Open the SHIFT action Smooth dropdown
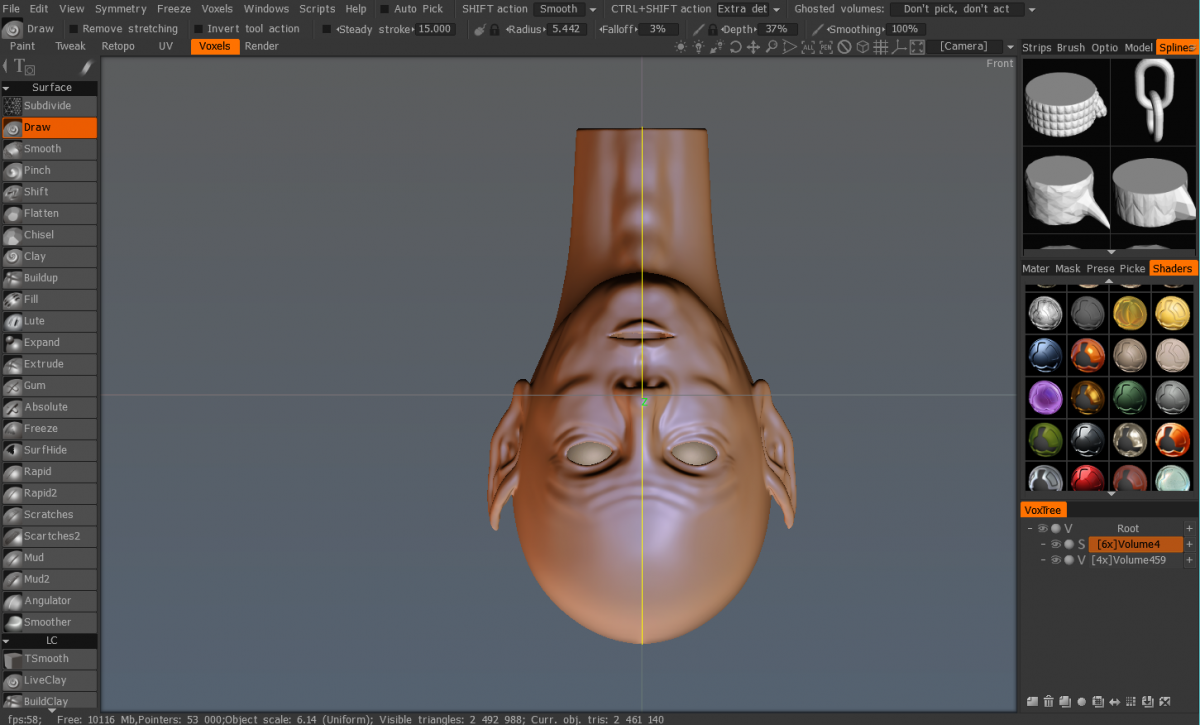 (566, 9)
